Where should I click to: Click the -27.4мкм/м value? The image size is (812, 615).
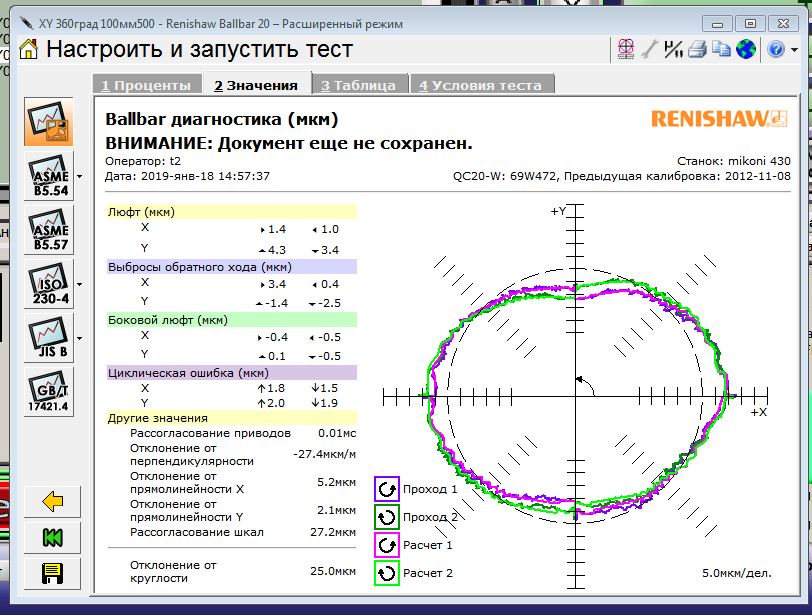tap(324, 454)
